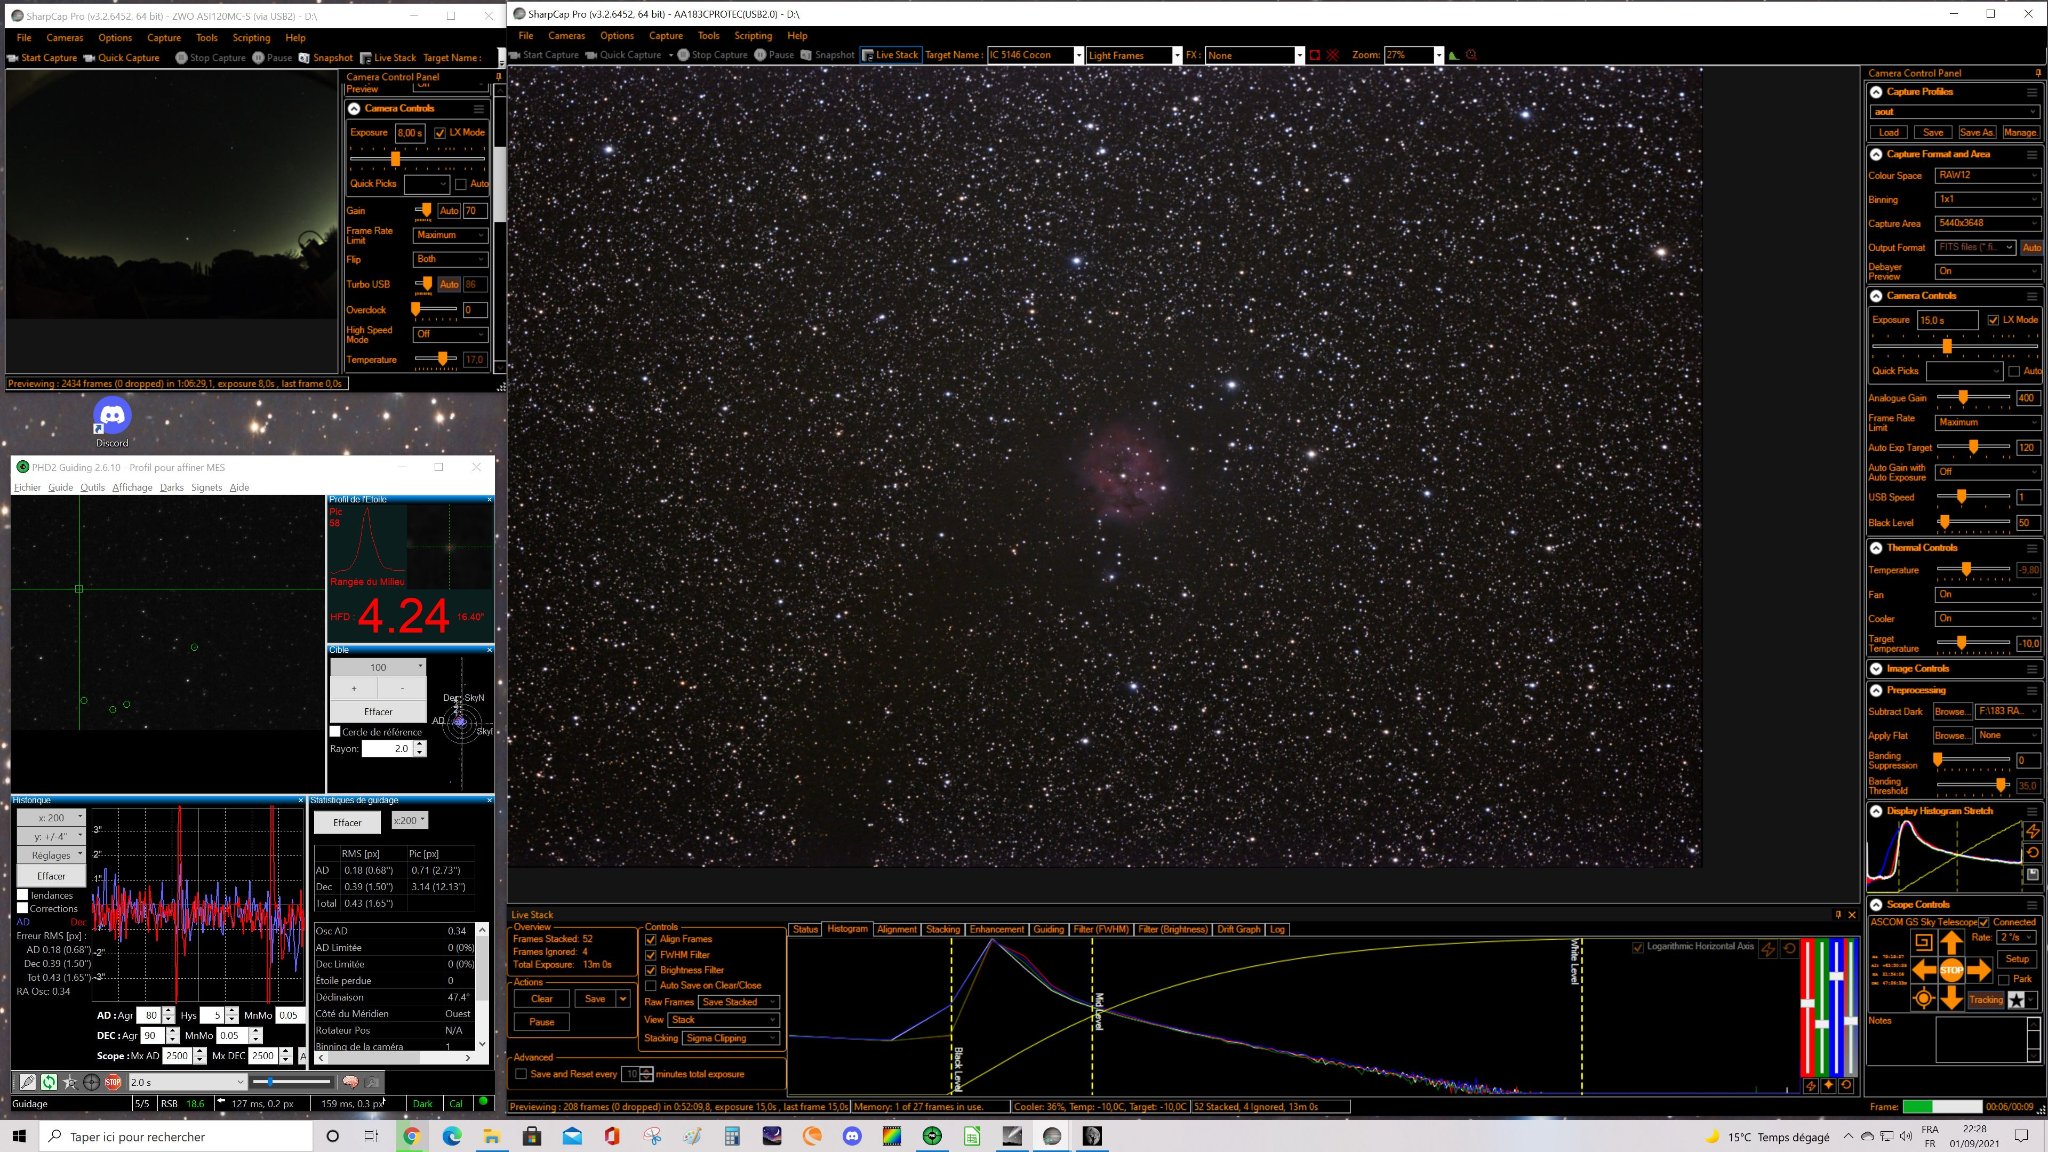Click Effacer in the PHD2 Cible panel
2048x1152 pixels.
378,712
